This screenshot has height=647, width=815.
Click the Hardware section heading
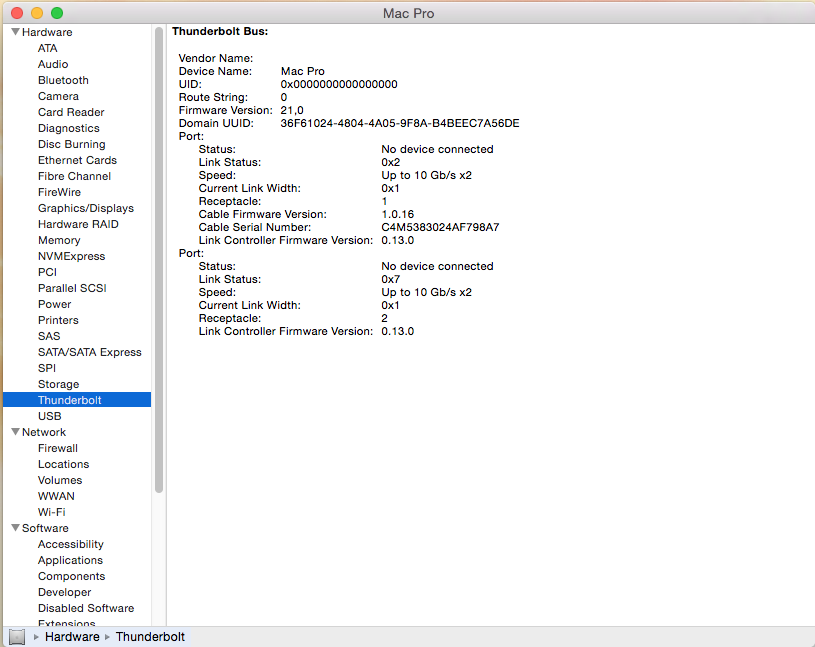[47, 32]
